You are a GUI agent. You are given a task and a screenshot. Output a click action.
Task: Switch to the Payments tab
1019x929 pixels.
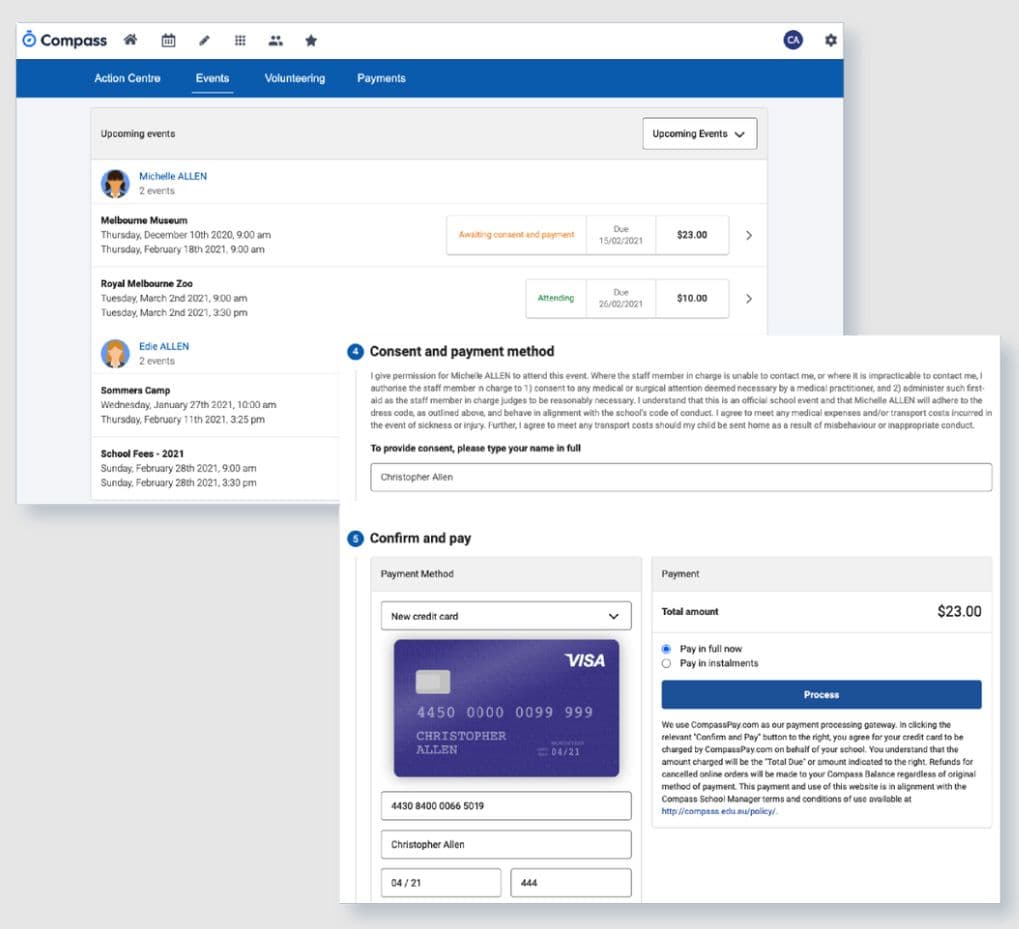coord(381,78)
